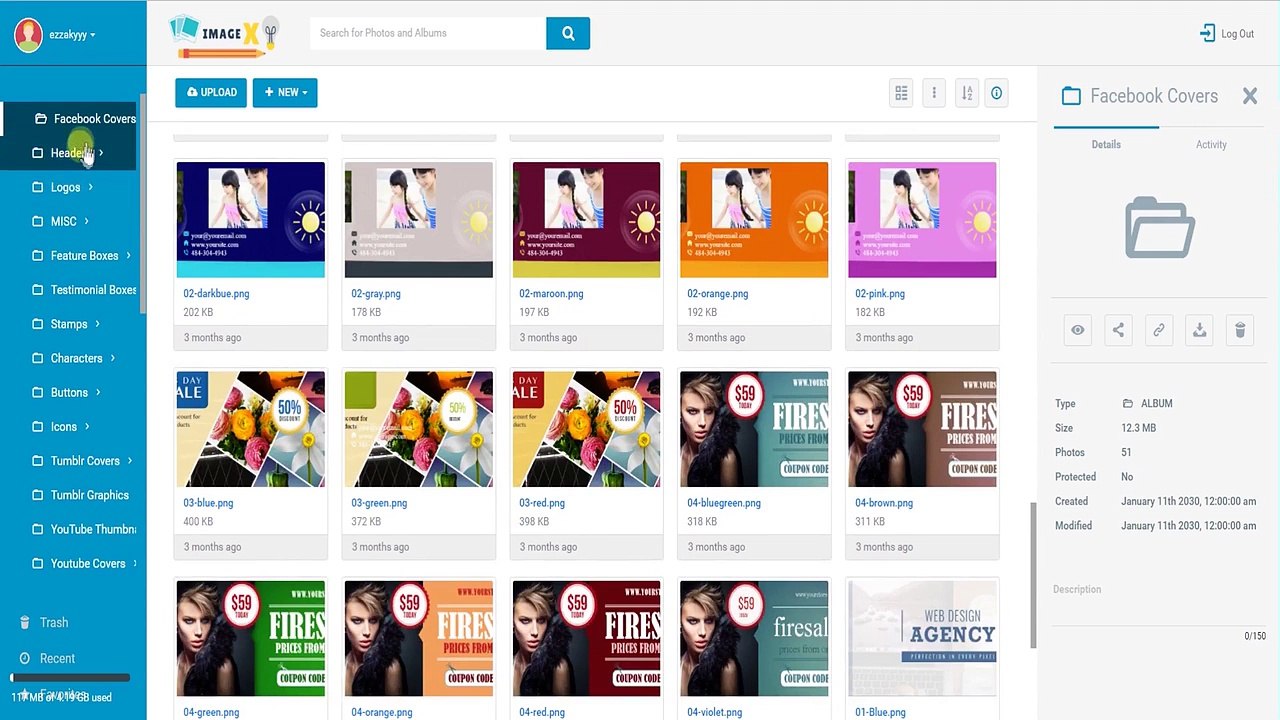Open the 04-bluegreen.png file link
Viewport: 1280px width, 720px height.
(724, 503)
